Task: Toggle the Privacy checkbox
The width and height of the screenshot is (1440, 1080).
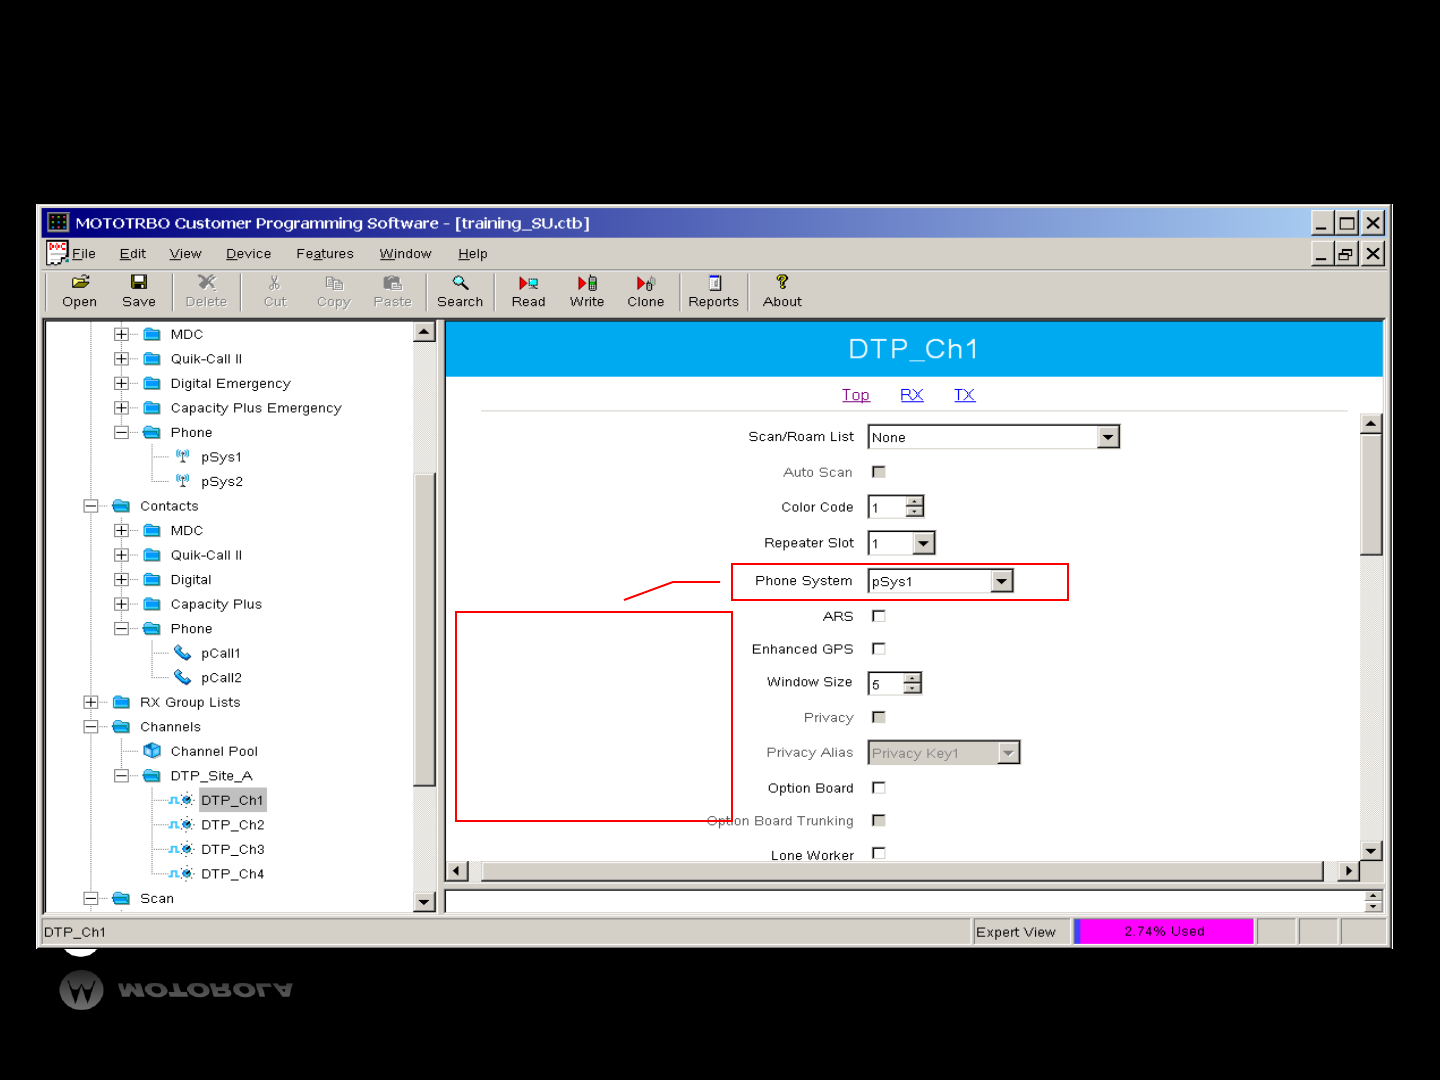Action: pyautogui.click(x=879, y=717)
